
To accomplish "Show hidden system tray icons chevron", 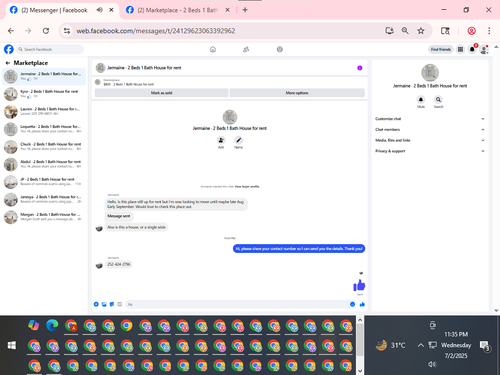I will 421,345.
